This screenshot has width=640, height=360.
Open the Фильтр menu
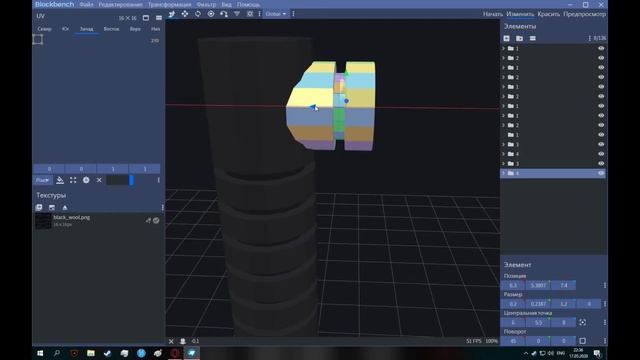point(206,4)
